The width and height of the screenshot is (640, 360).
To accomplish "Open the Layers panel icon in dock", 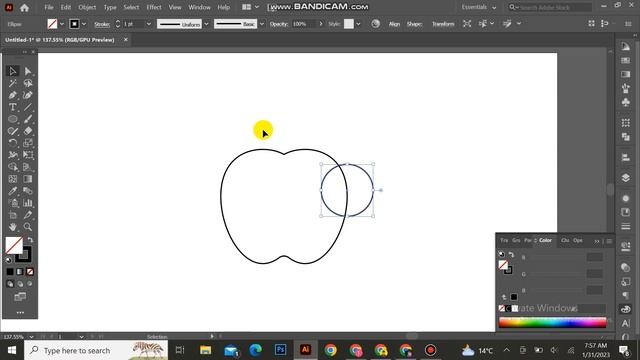I will (625, 178).
